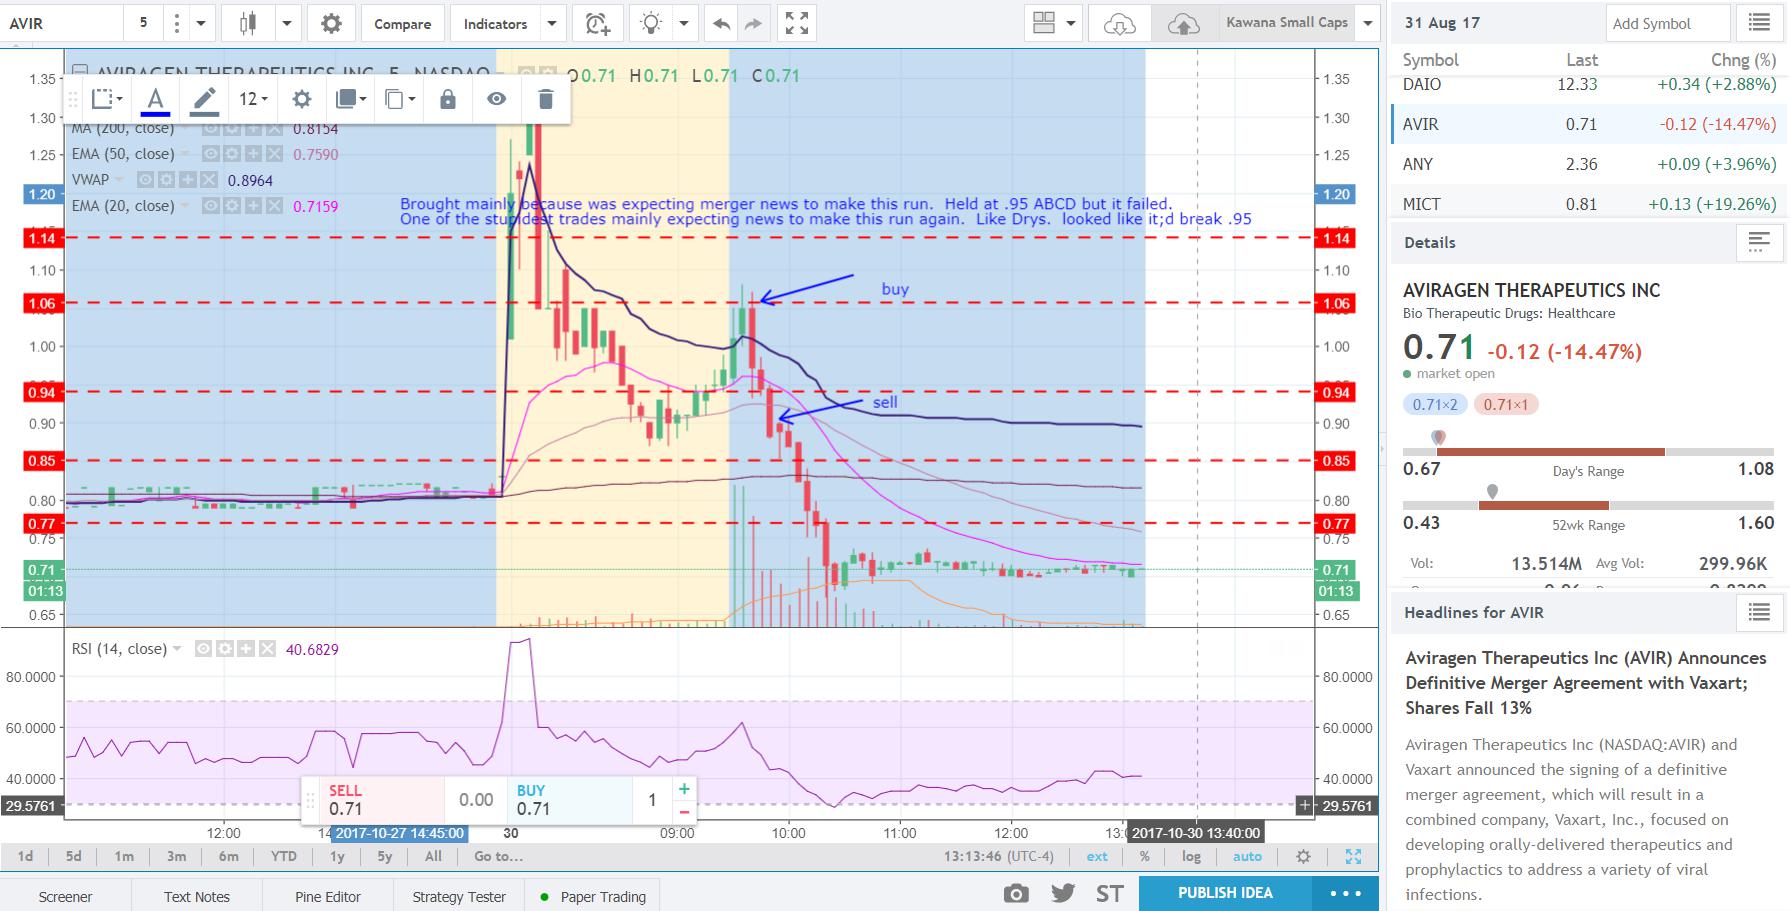The width and height of the screenshot is (1790, 911).
Task: Hide the RSI (14, close) indicator
Action: tap(204, 649)
